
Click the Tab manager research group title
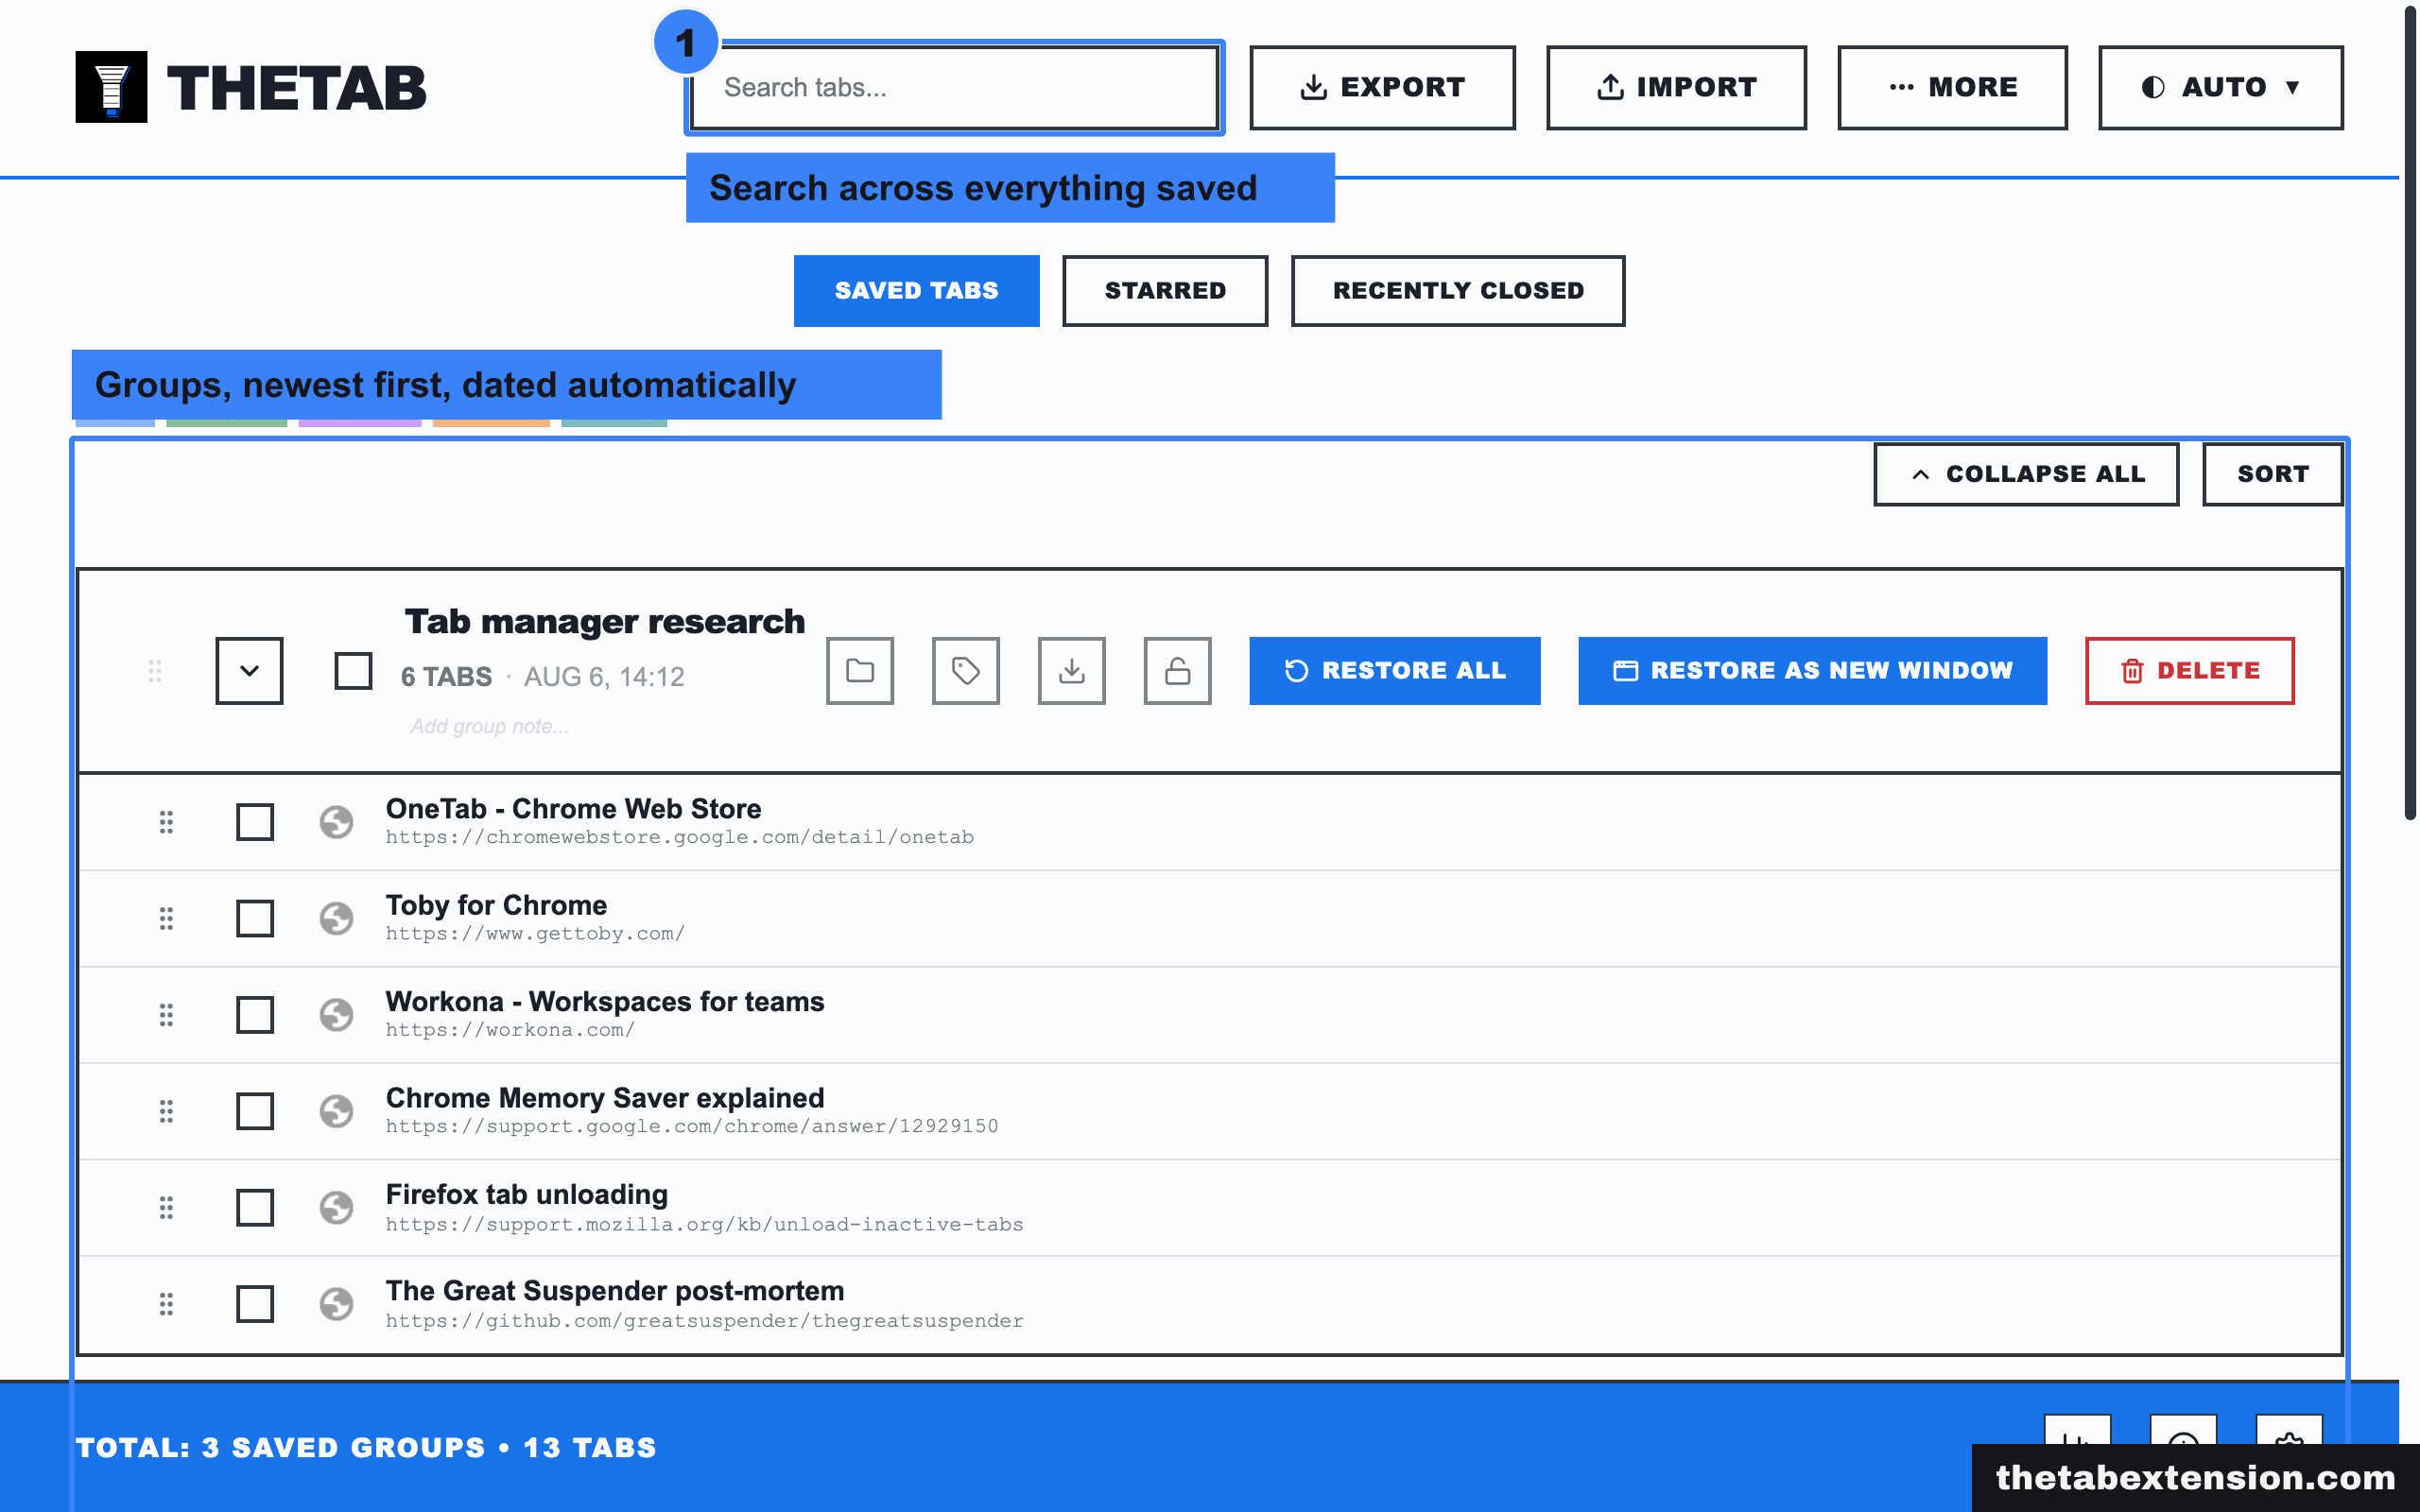pos(604,622)
